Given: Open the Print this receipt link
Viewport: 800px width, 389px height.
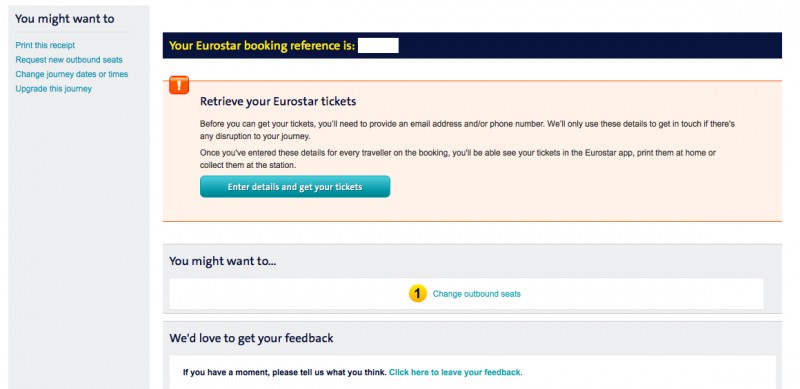Looking at the screenshot, I should 45,45.
